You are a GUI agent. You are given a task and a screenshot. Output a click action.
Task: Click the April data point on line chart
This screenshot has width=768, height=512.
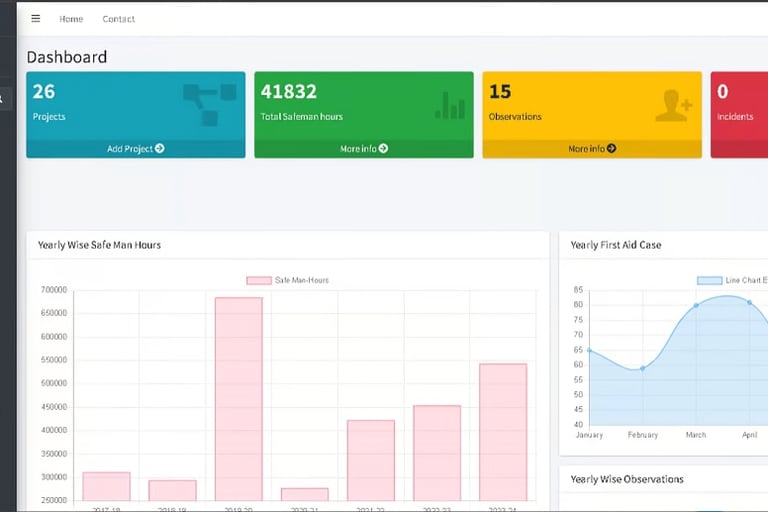(x=749, y=302)
